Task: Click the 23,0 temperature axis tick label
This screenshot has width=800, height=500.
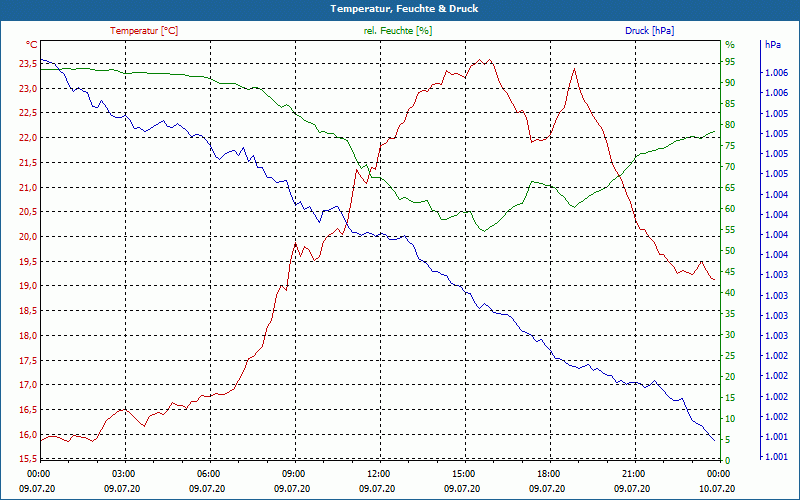Action: (28, 89)
